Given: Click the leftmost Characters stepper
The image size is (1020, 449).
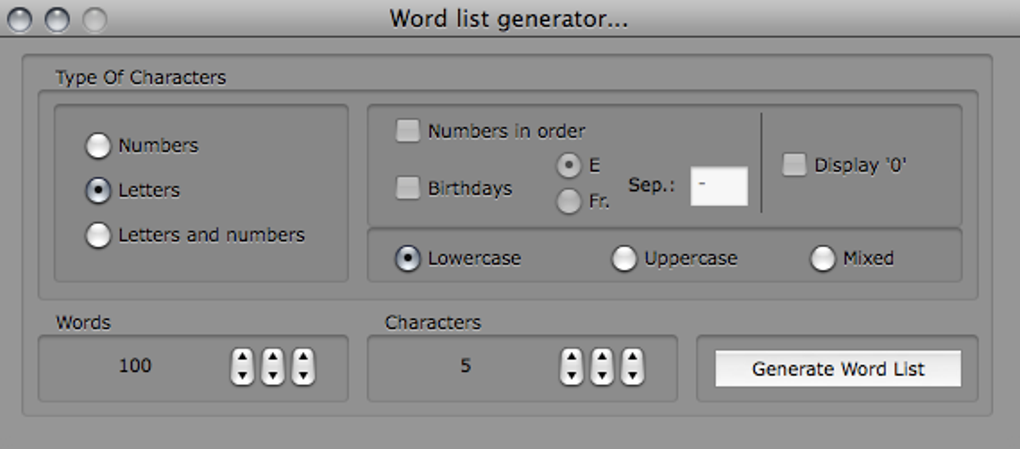Looking at the screenshot, I should [x=571, y=366].
